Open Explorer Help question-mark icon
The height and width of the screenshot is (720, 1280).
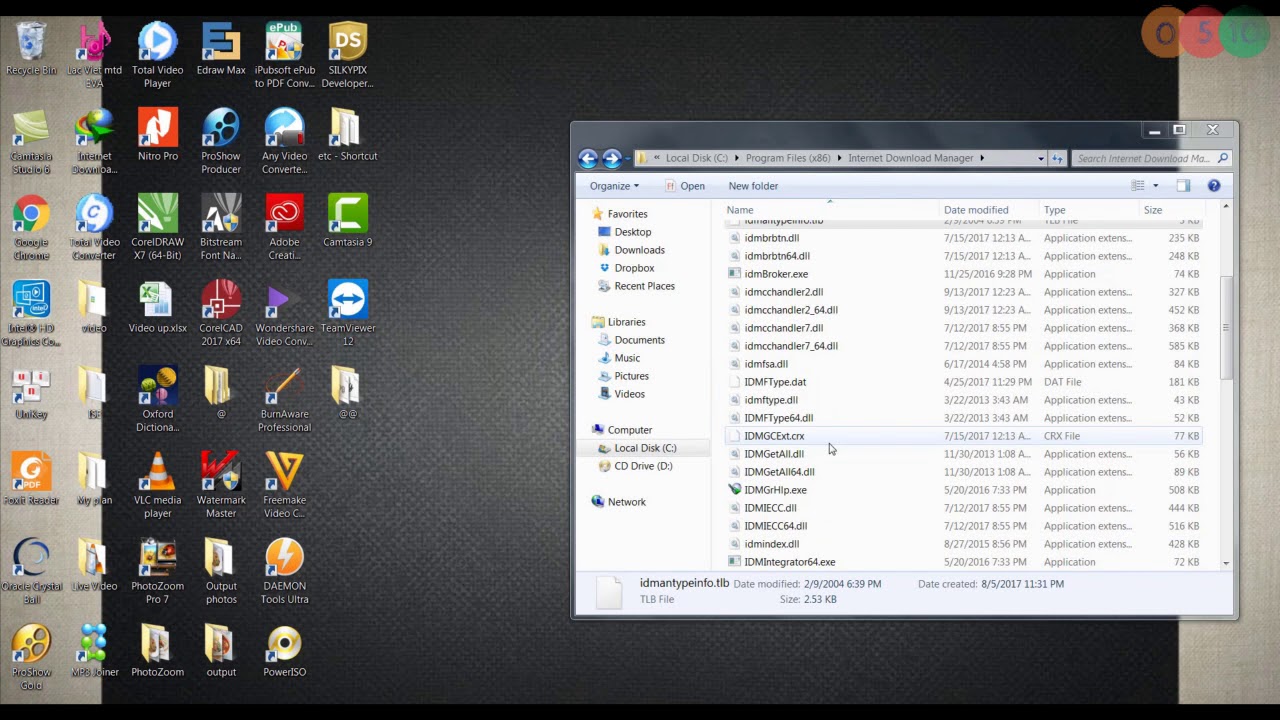[1214, 186]
